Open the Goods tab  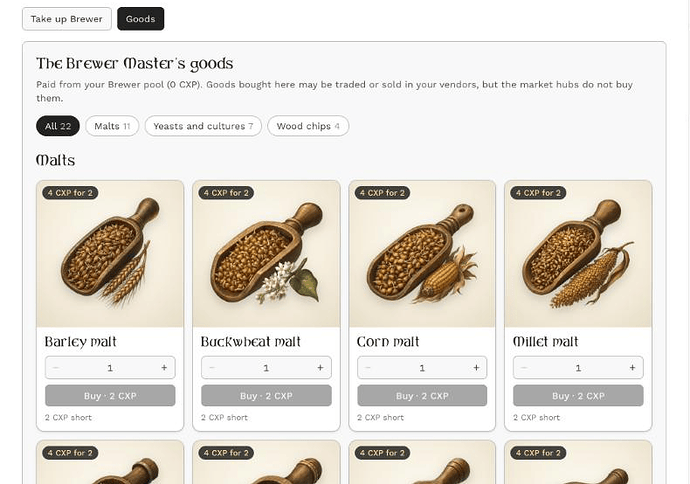pos(140,19)
